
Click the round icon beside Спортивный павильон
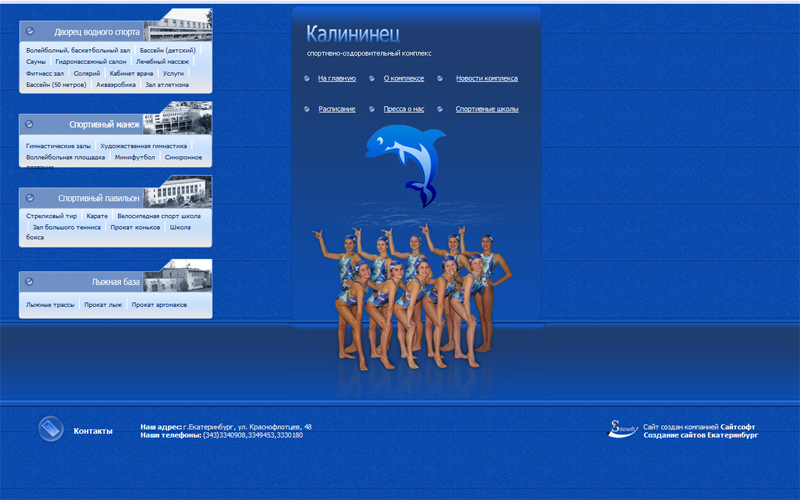pyautogui.click(x=30, y=197)
